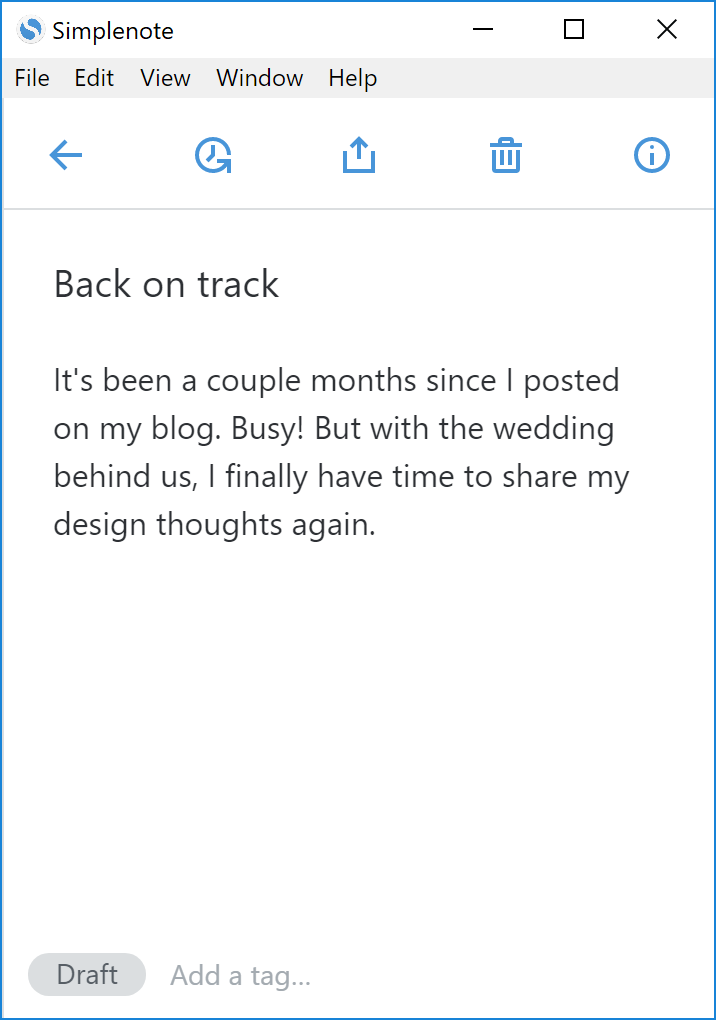Focus the "Add a tag..." field
This screenshot has width=716, height=1020.
241,976
